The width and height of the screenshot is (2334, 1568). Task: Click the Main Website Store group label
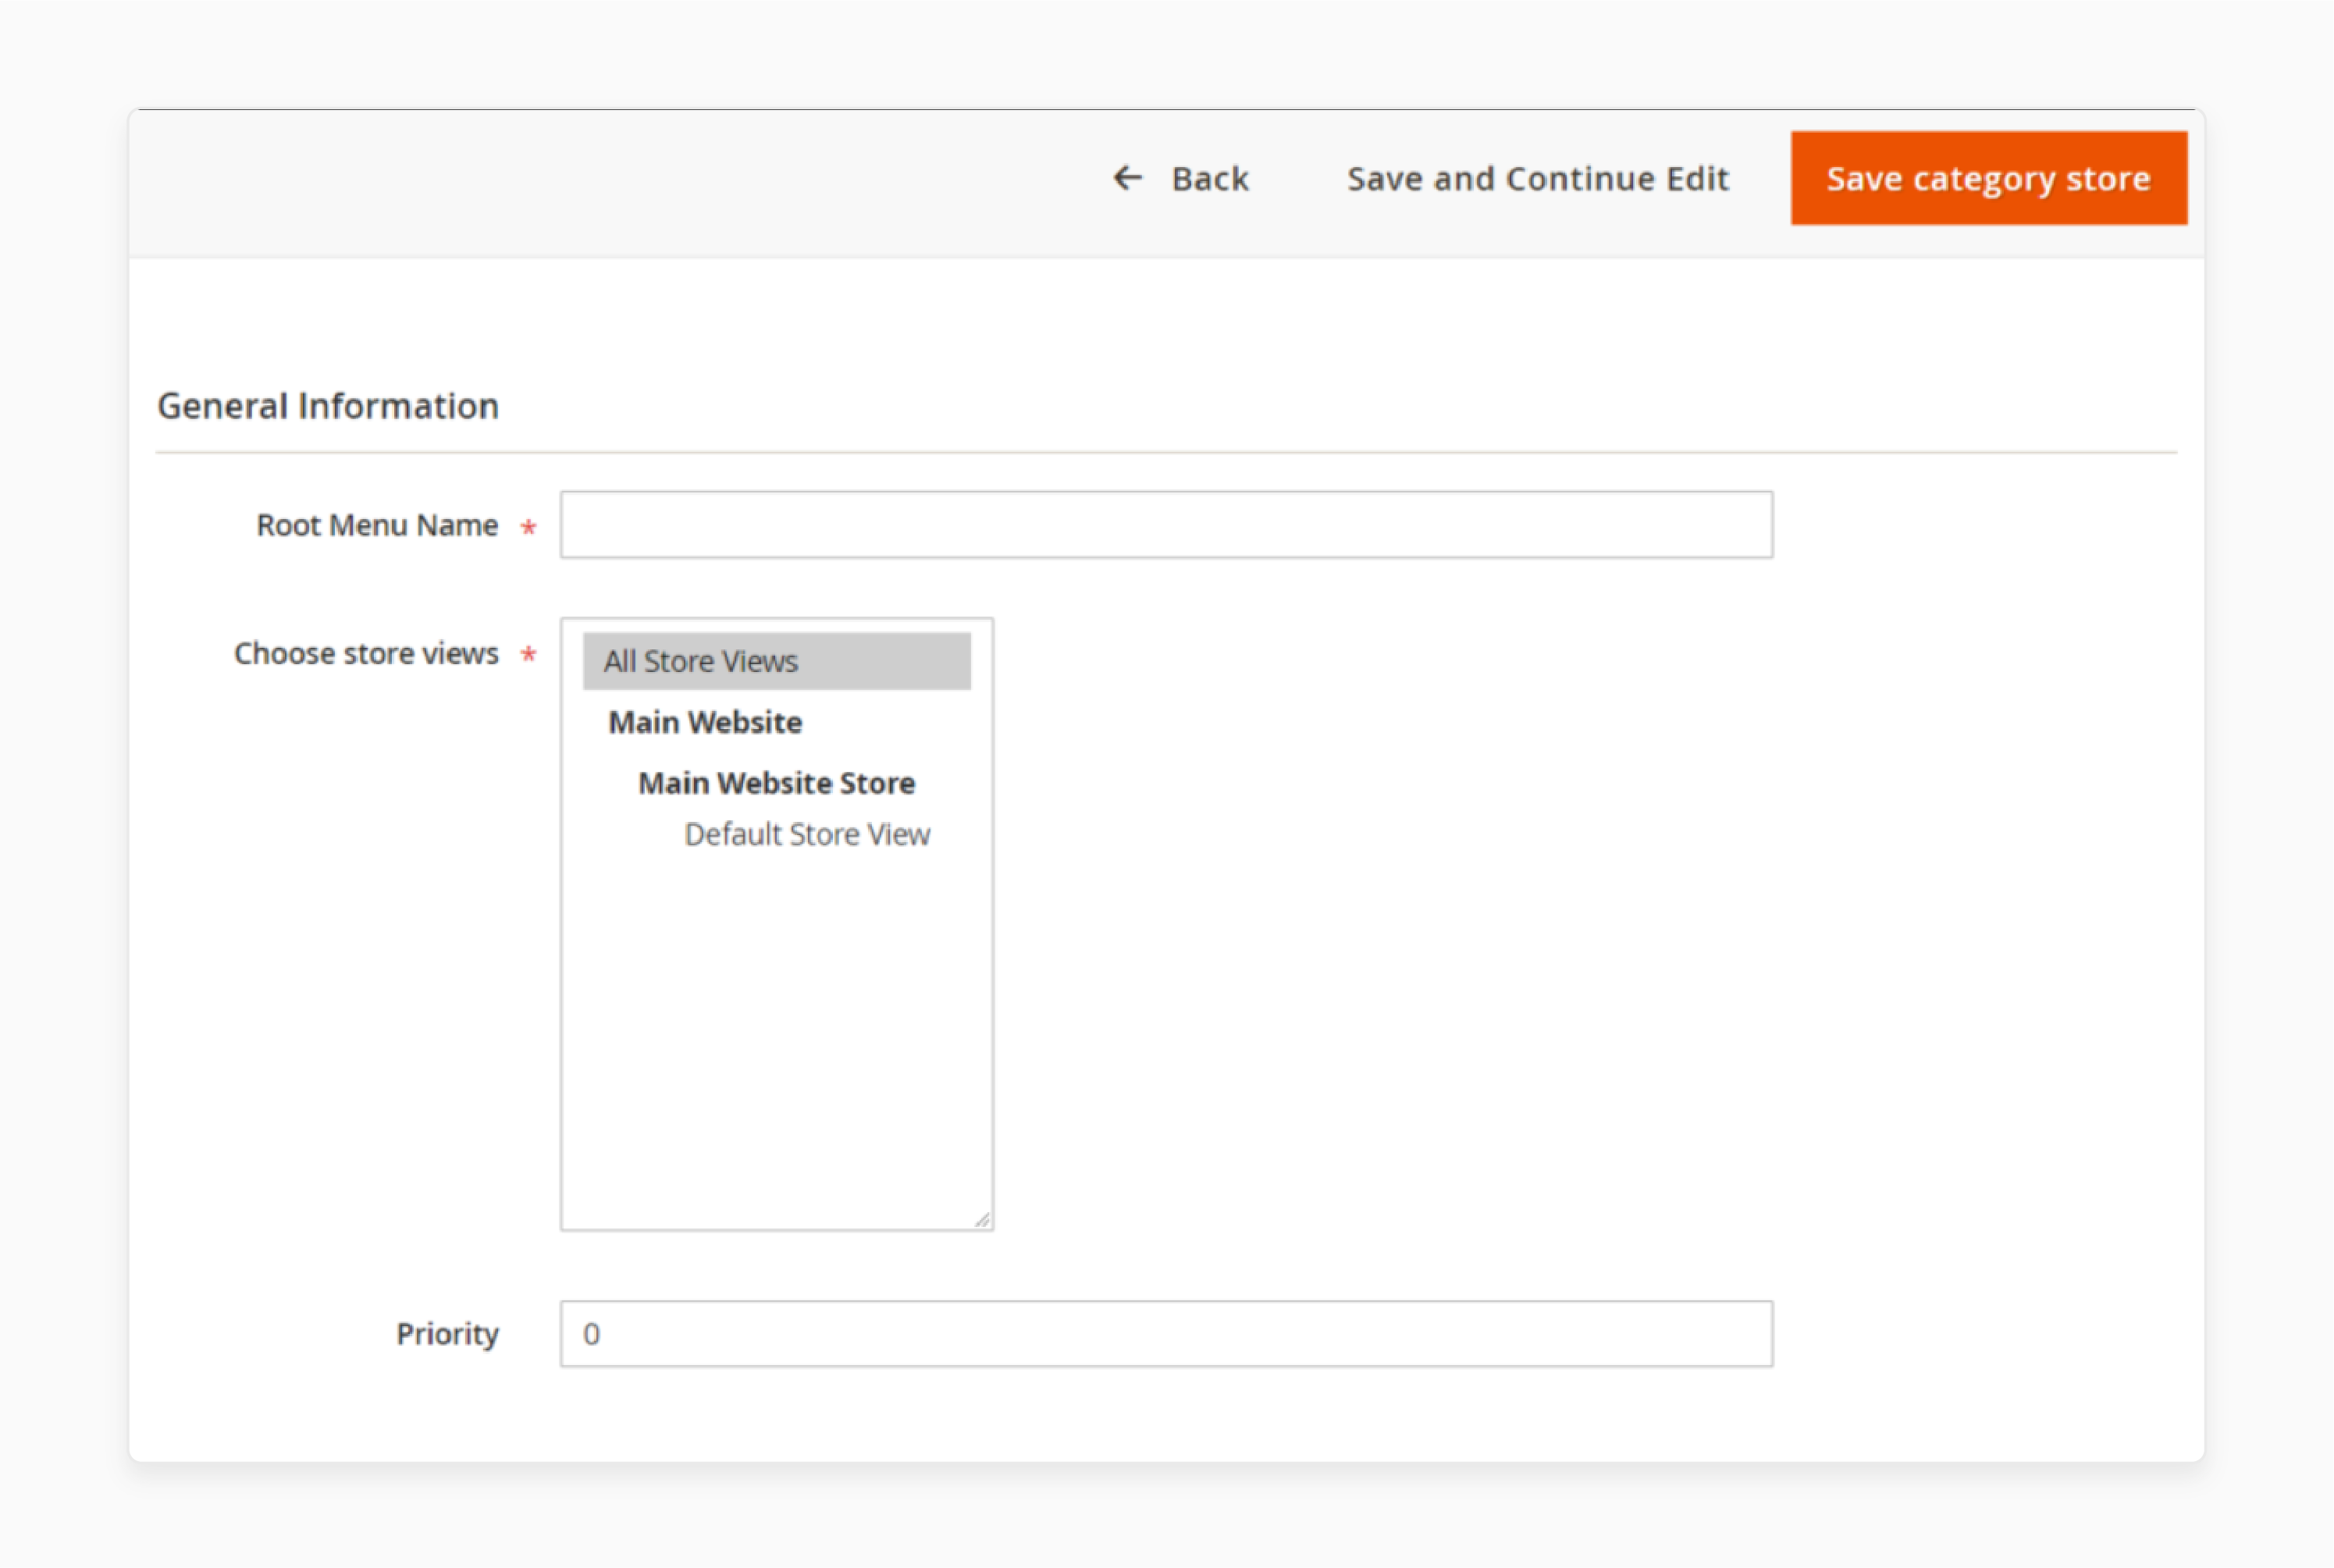pyautogui.click(x=776, y=783)
